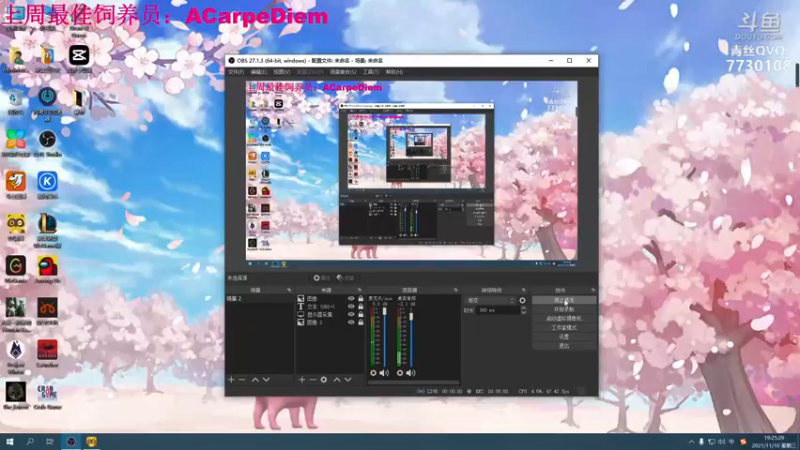Open microphone audio settings gear in mixer

point(373,373)
